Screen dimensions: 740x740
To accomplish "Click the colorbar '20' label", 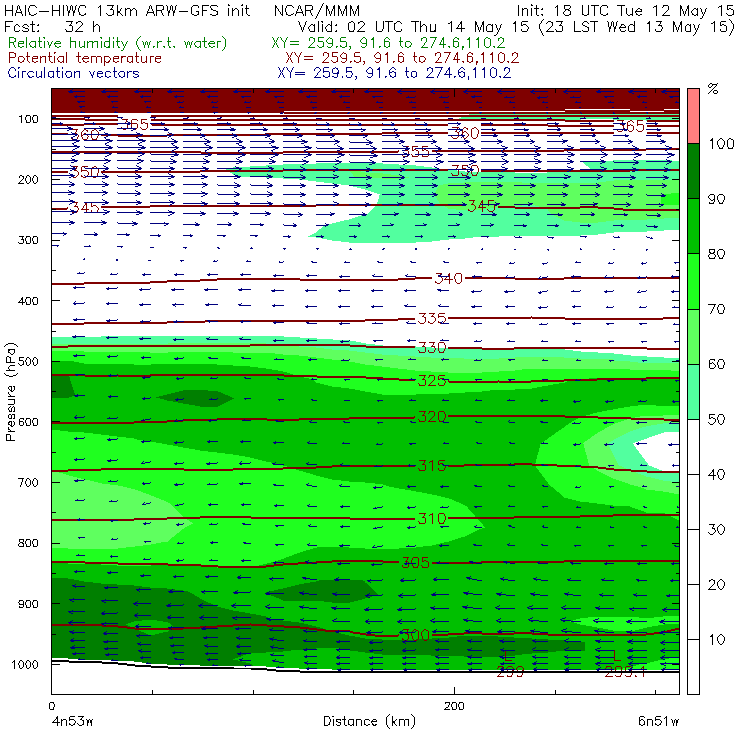I will tap(716, 585).
